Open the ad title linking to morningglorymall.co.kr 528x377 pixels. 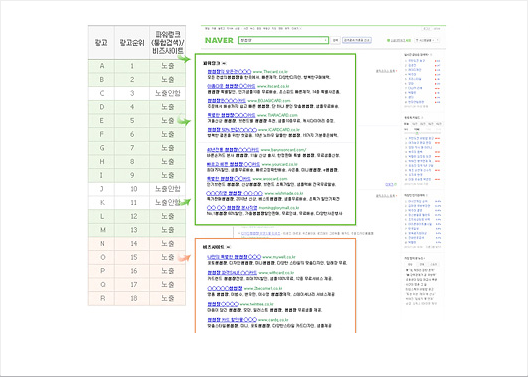(x=232, y=208)
